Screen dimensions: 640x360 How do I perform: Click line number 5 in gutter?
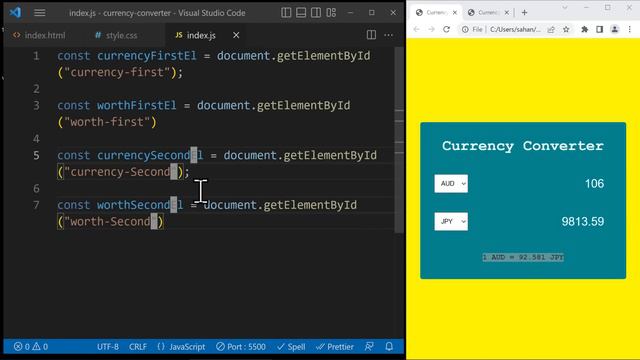pyautogui.click(x=36, y=156)
